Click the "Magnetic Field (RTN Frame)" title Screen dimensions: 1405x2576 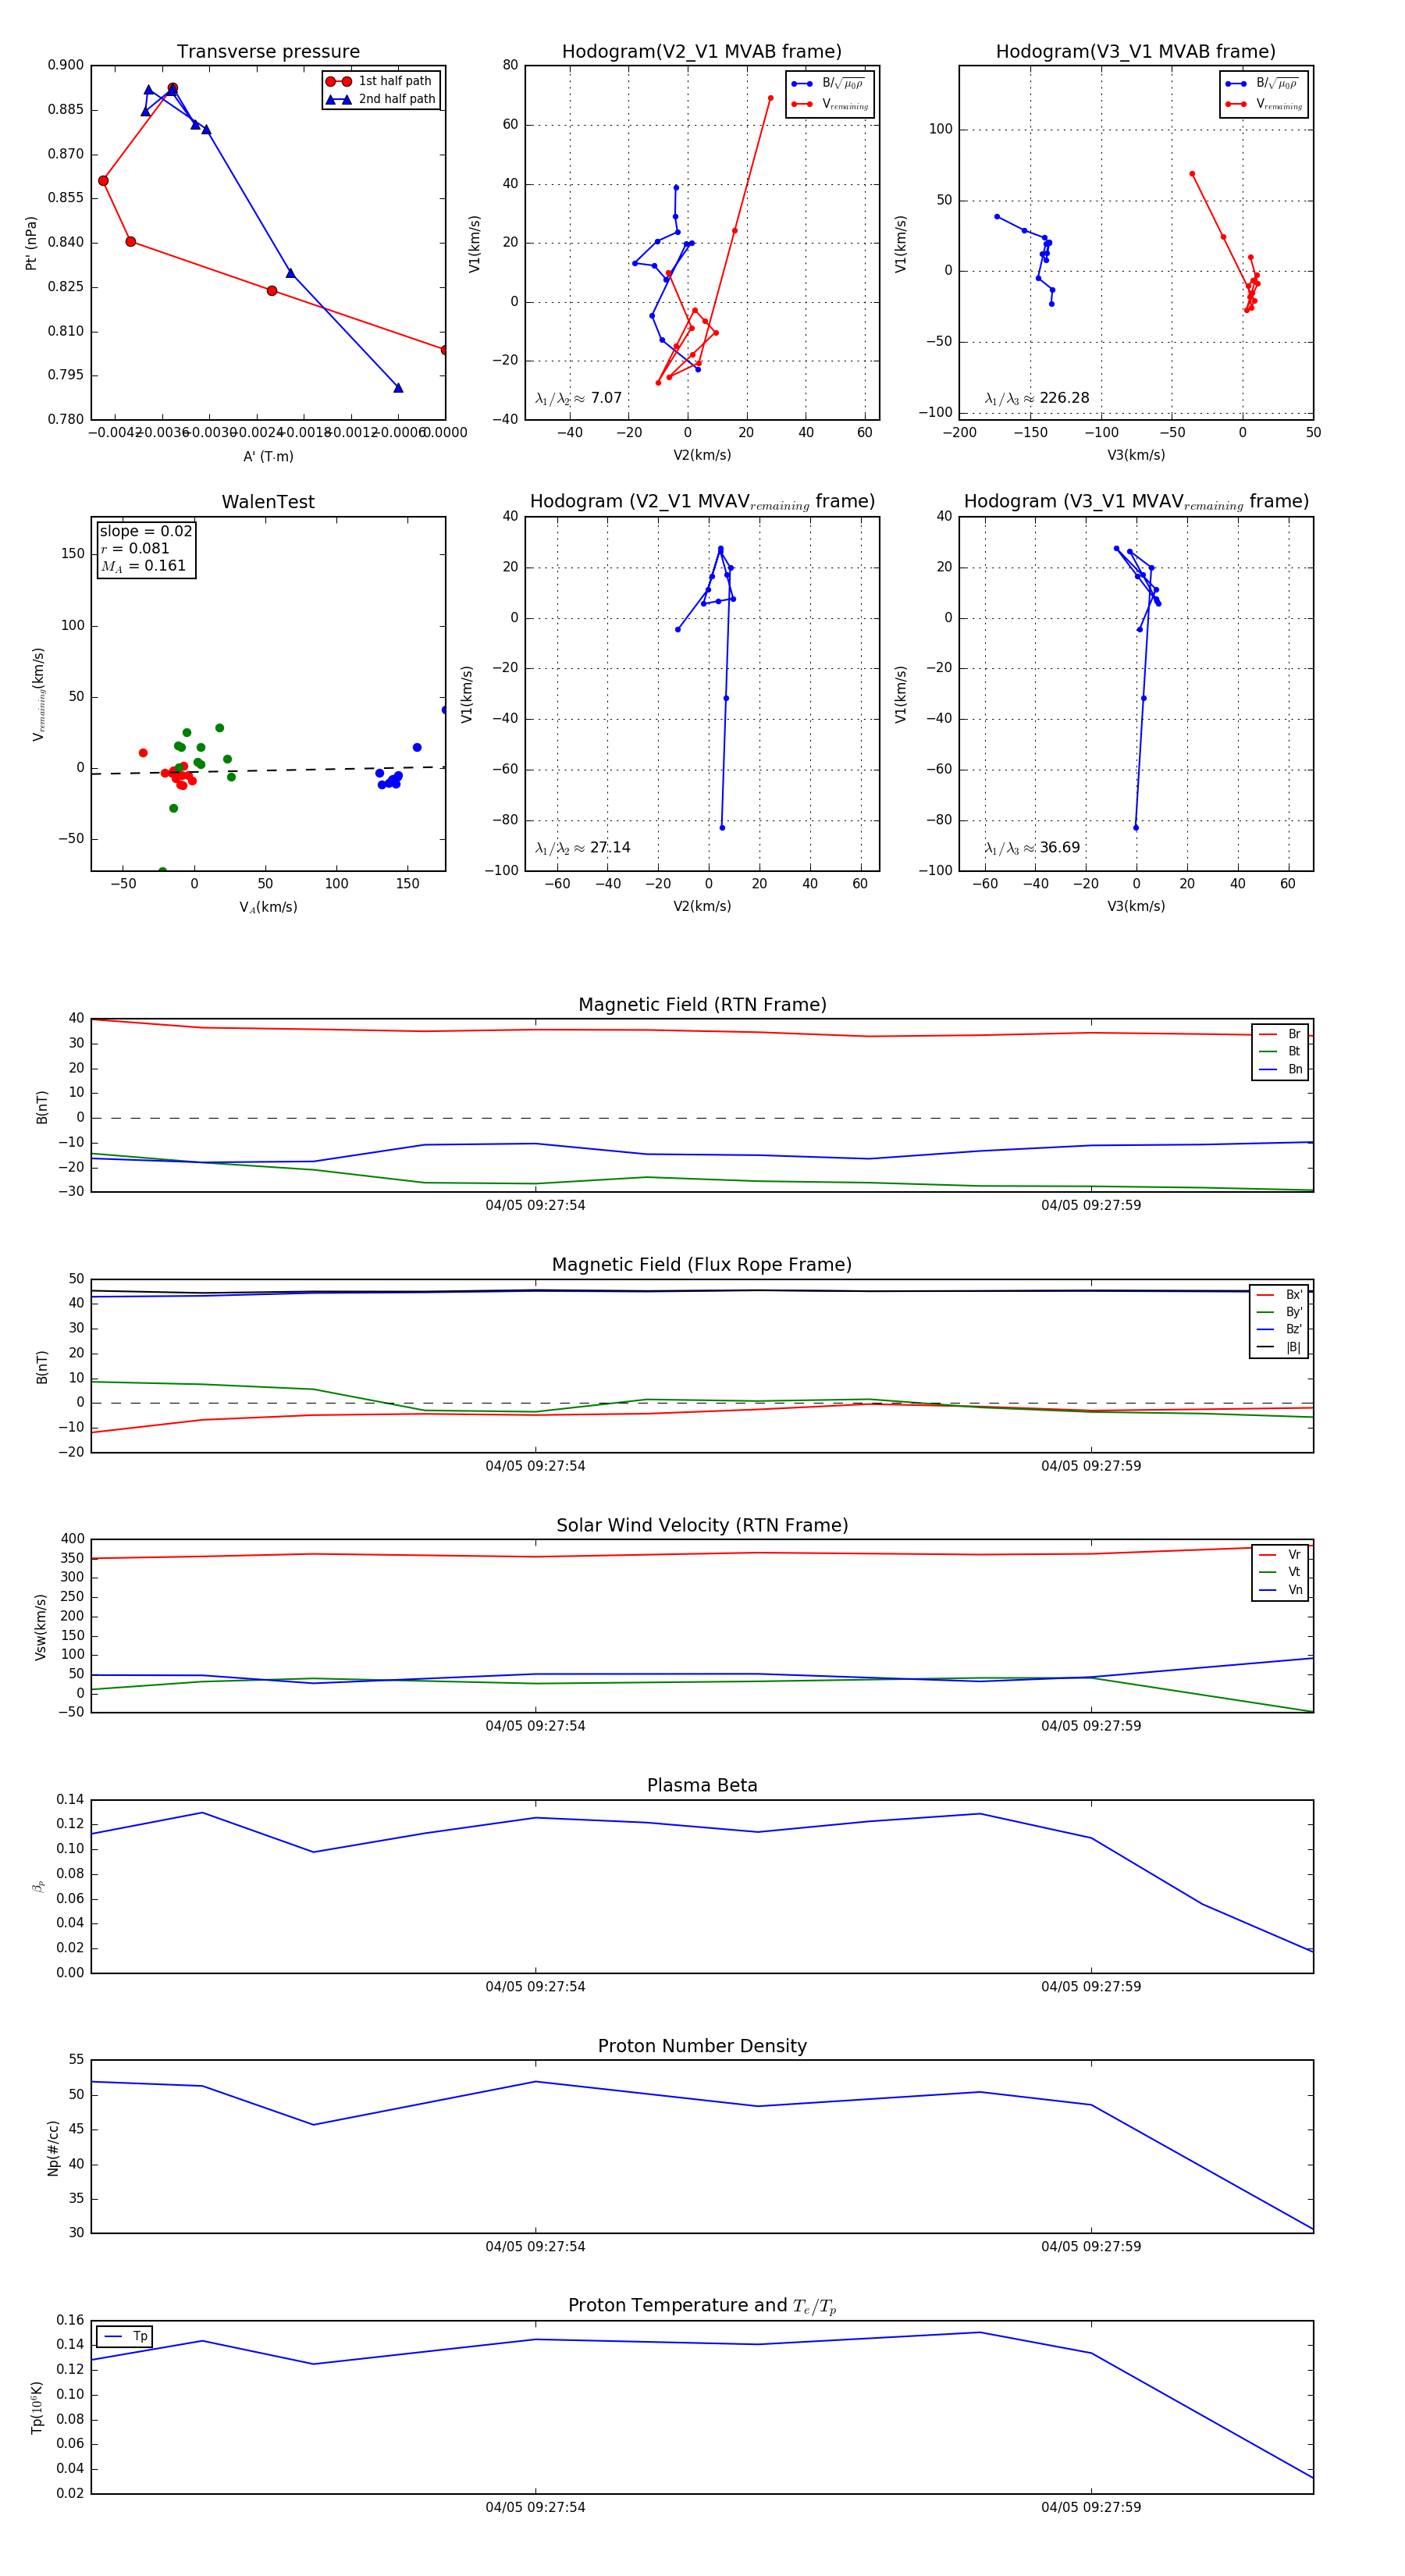click(x=702, y=1005)
